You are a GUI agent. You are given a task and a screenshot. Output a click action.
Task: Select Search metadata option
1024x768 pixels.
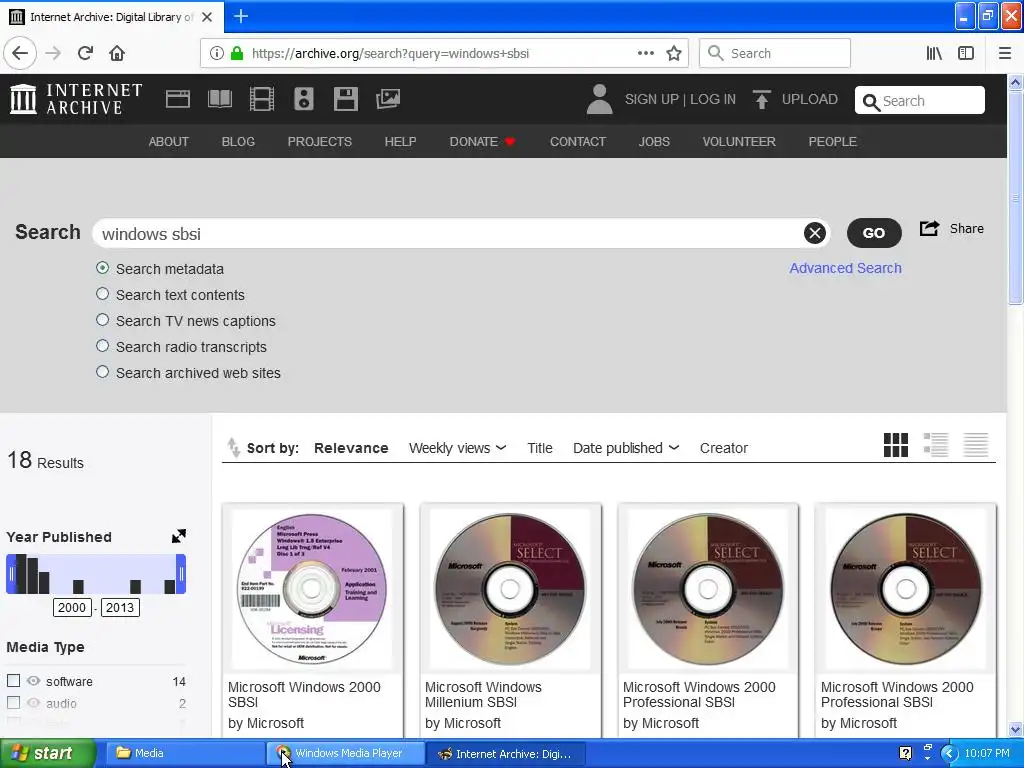tap(103, 268)
